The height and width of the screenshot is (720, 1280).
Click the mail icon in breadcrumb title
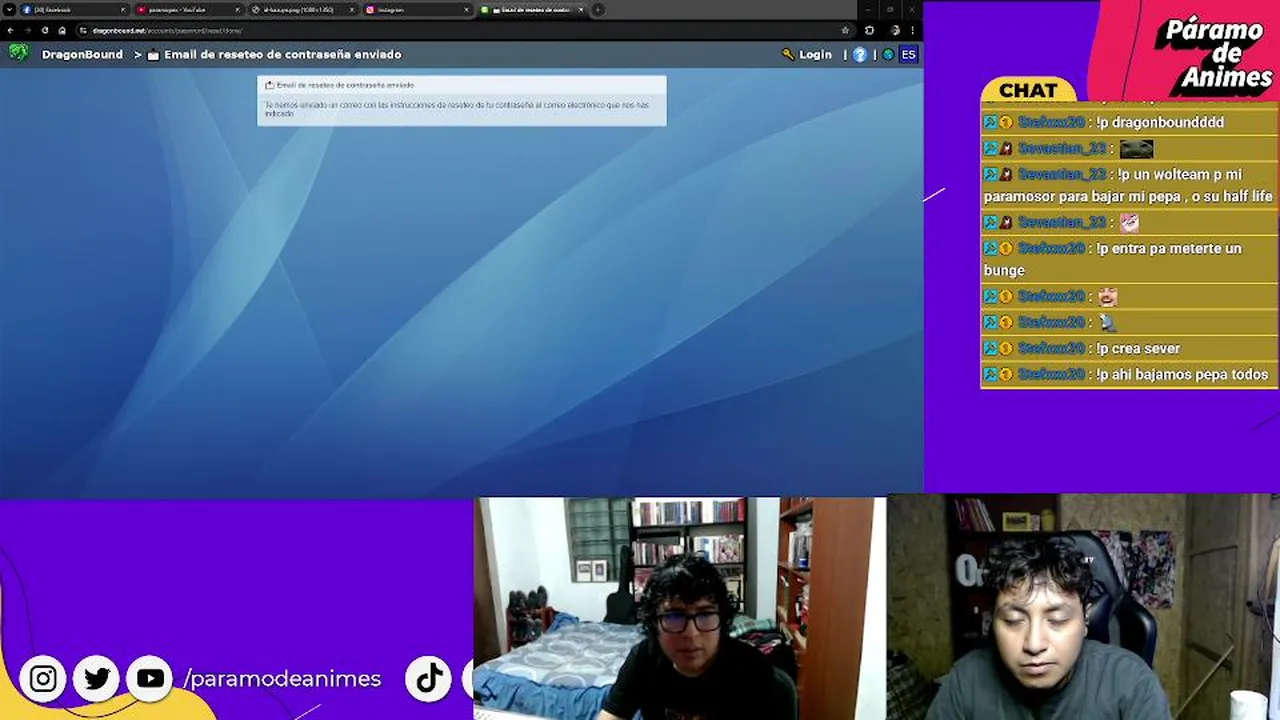click(153, 55)
